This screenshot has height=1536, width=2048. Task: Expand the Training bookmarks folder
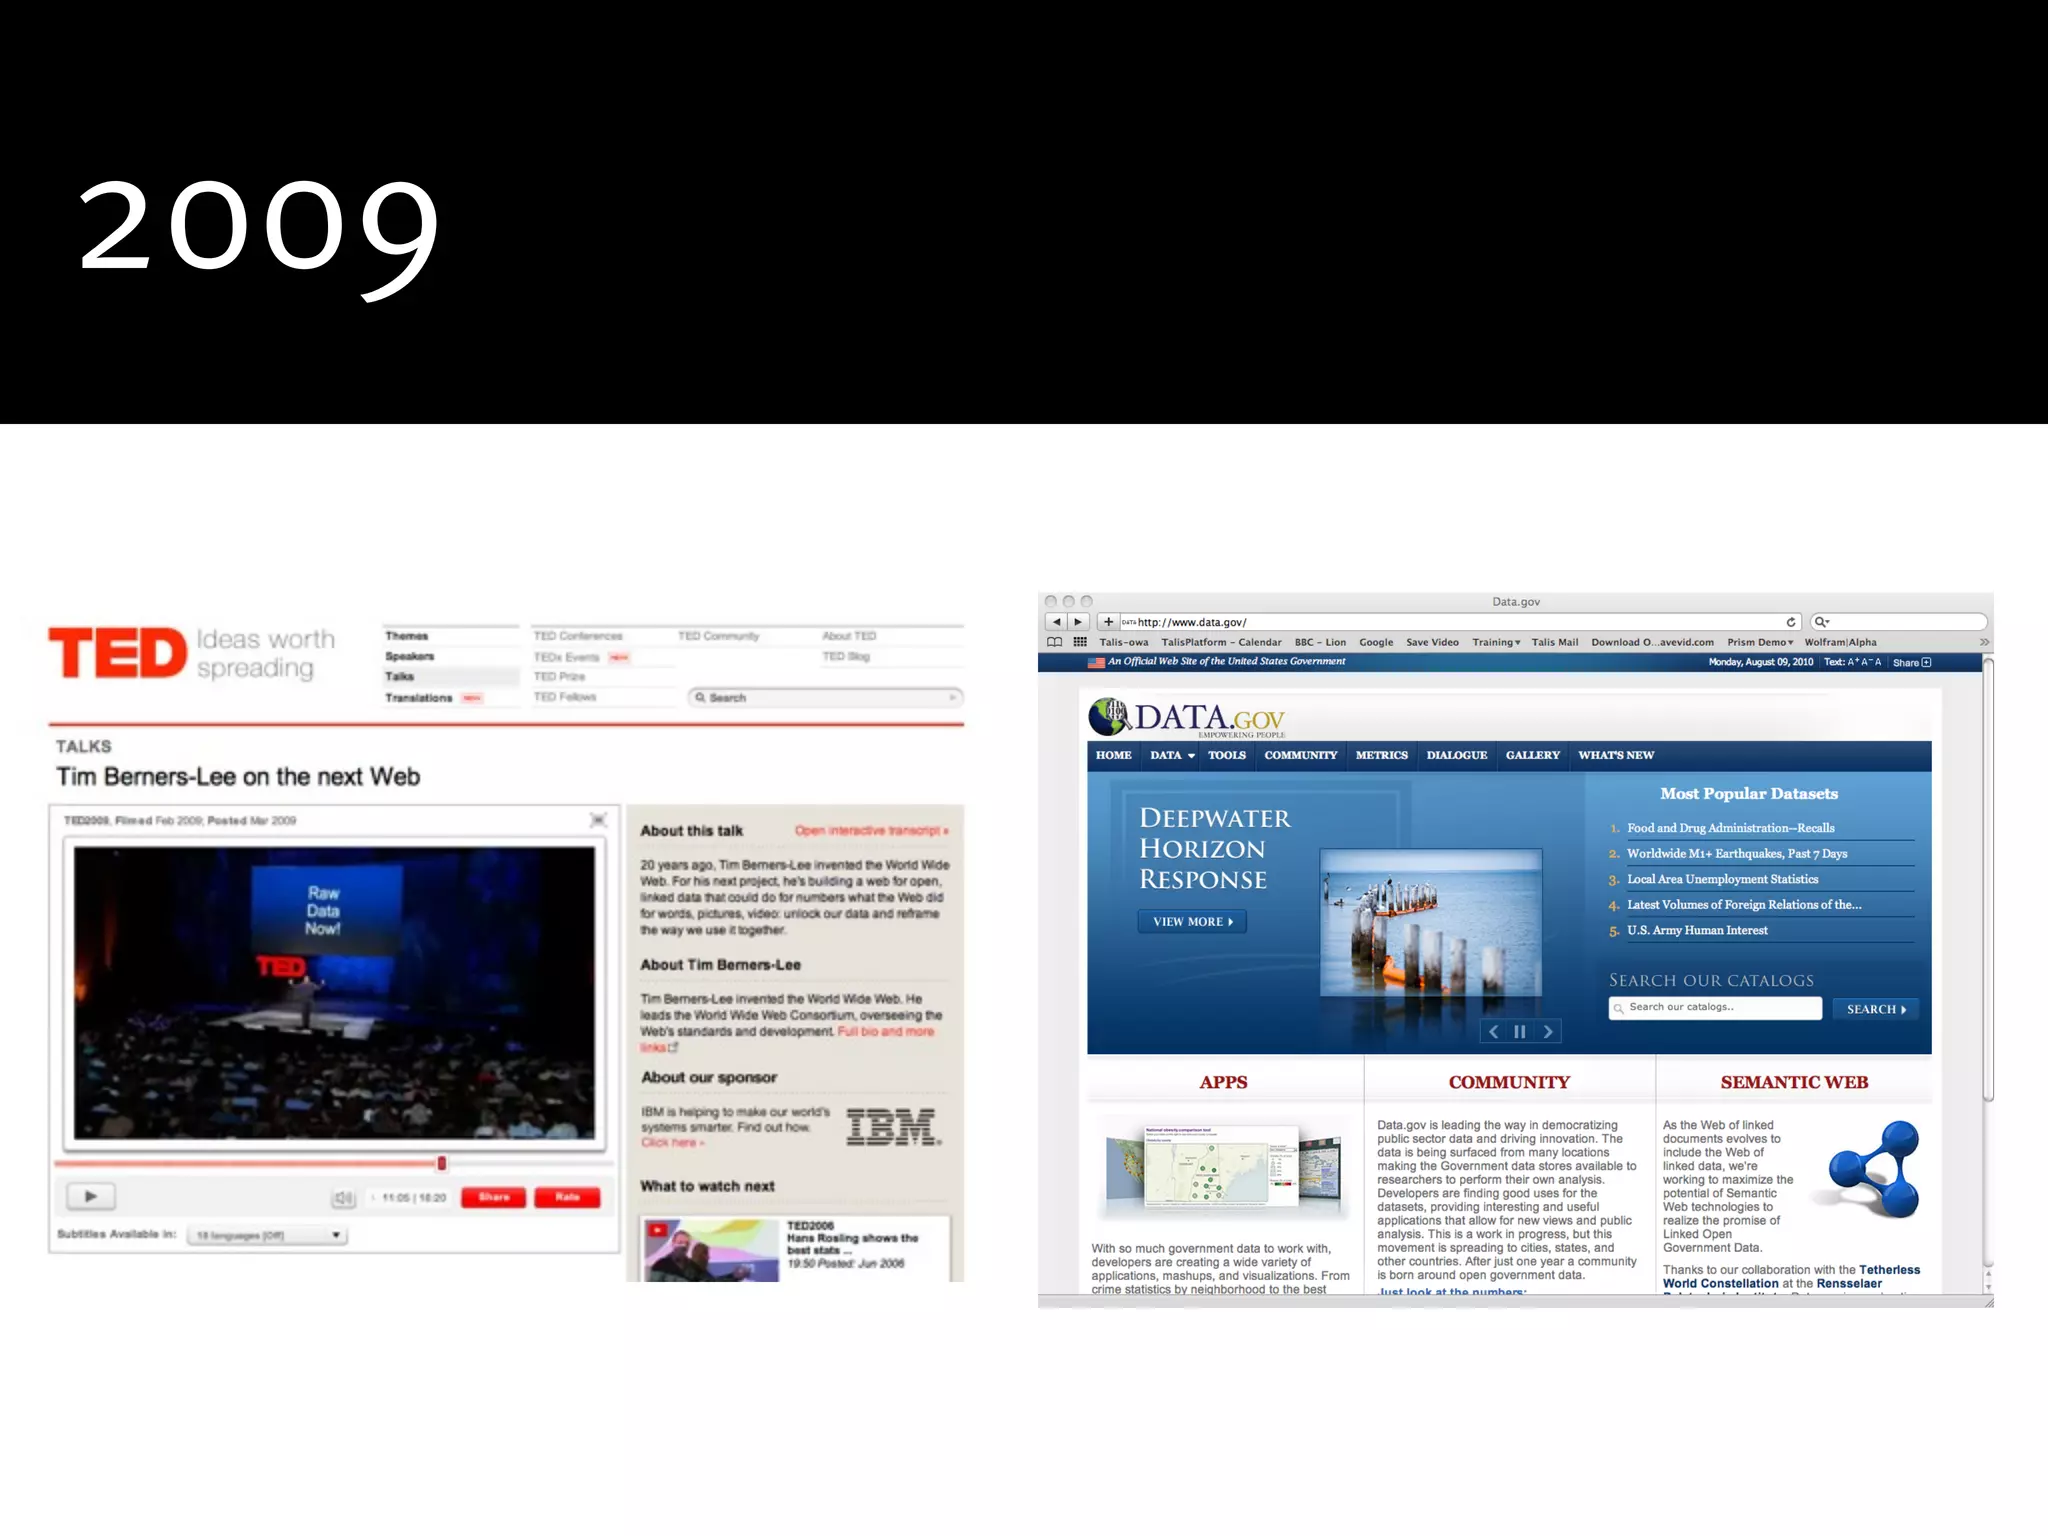pyautogui.click(x=1496, y=642)
